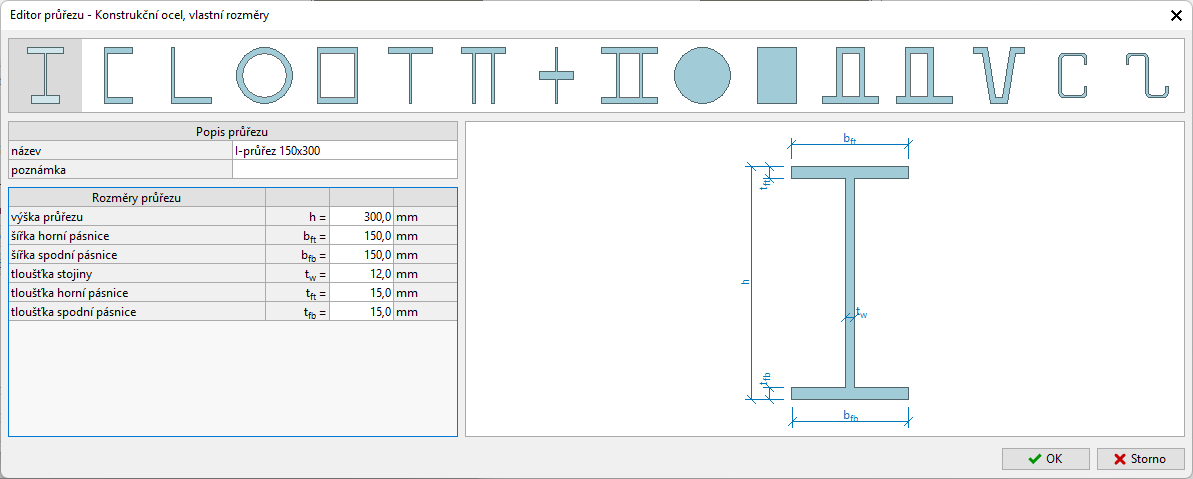The image size is (1193, 479).
Task: Cancel with the Storno button
Action: (x=1140, y=459)
